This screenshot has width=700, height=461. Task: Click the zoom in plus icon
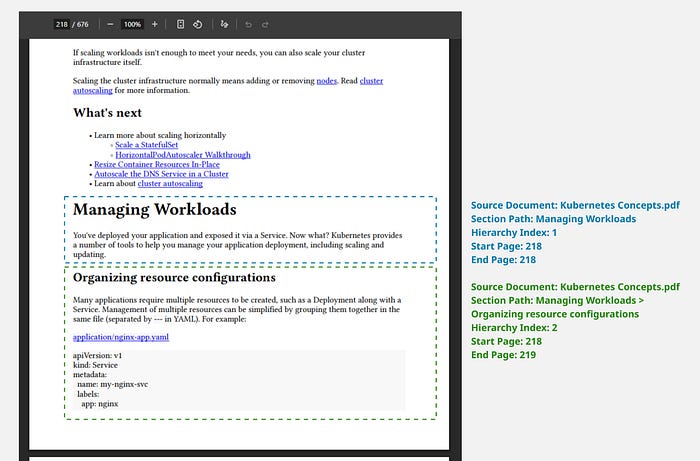point(154,24)
